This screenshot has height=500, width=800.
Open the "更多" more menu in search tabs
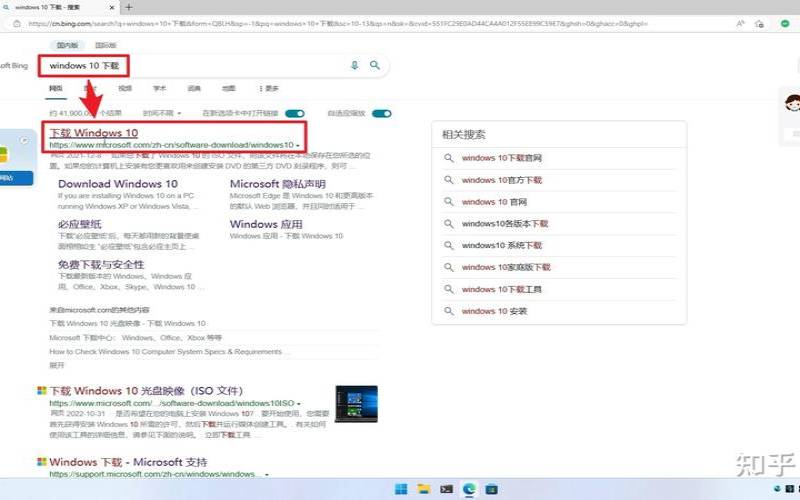click(268, 88)
